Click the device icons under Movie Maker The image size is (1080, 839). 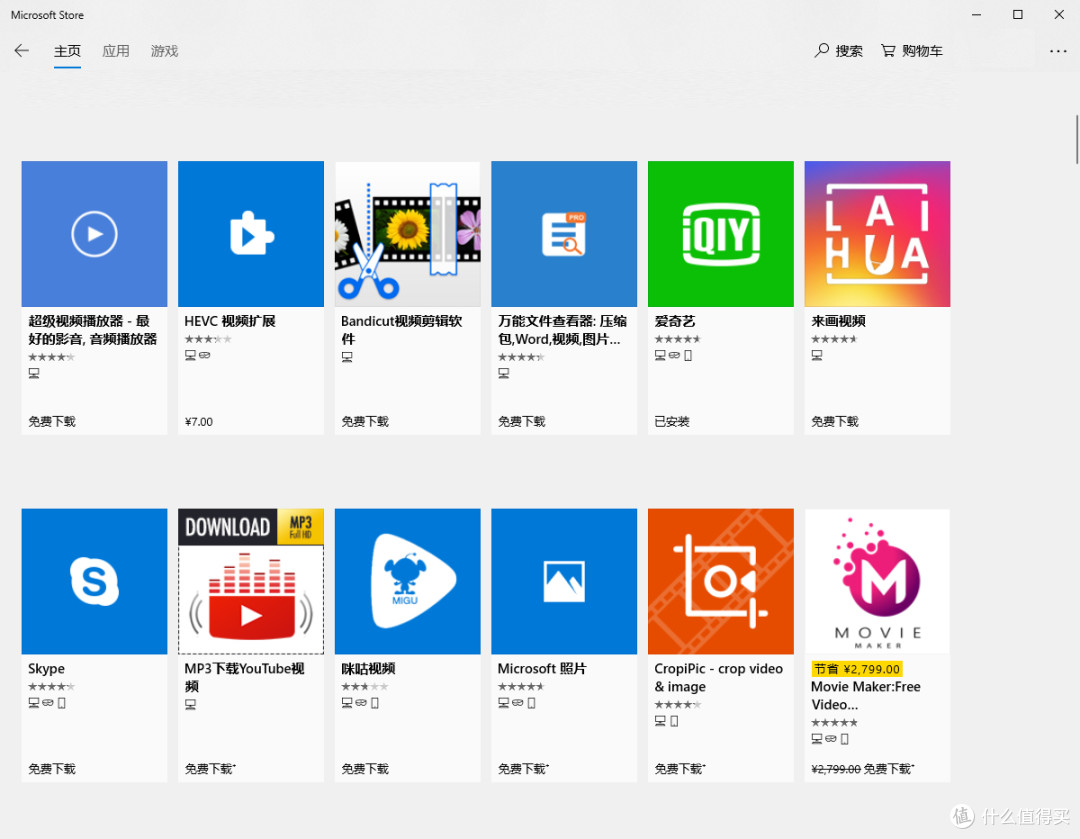pos(830,739)
